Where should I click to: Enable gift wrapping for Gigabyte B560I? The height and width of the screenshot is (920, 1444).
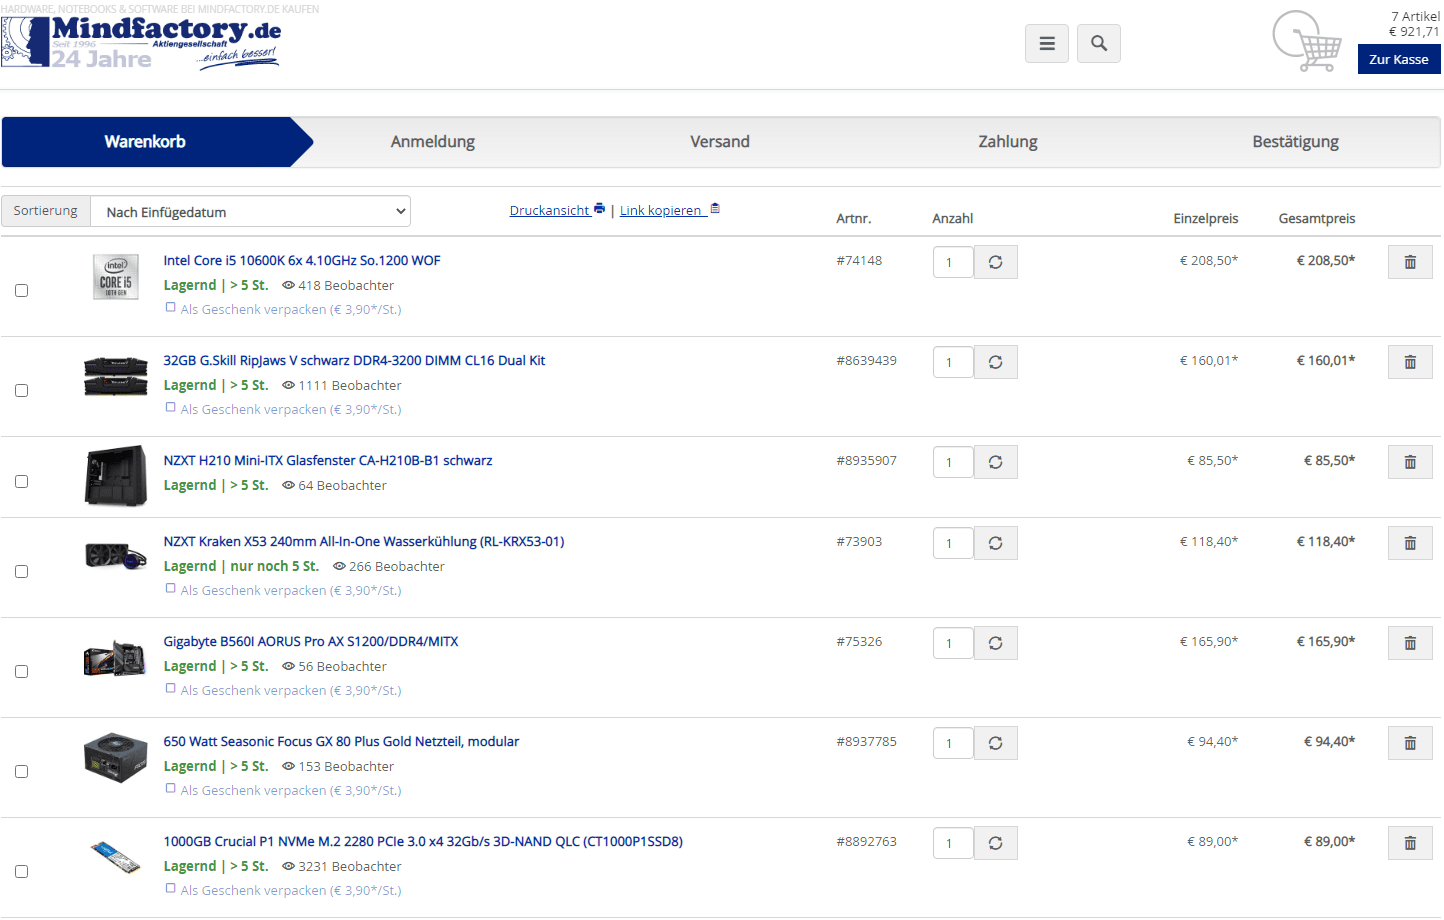(170, 689)
